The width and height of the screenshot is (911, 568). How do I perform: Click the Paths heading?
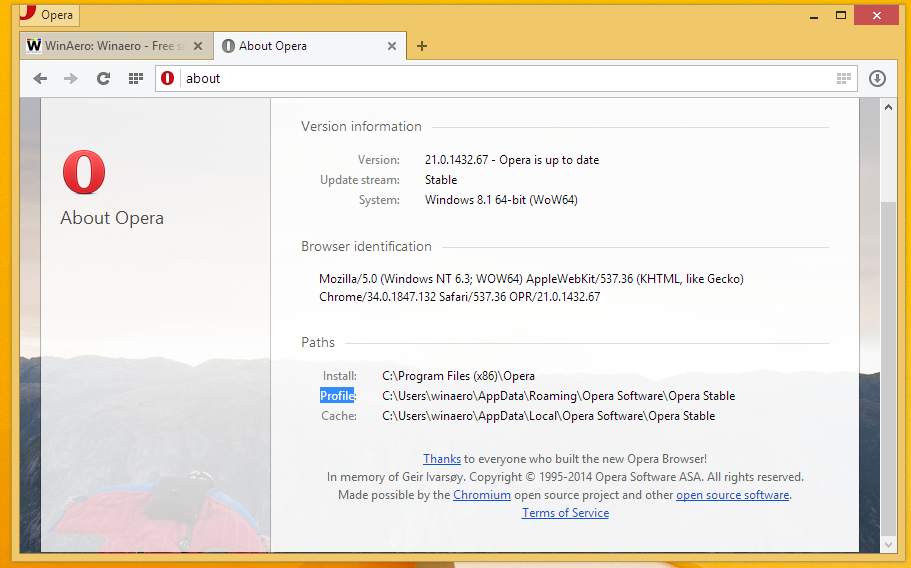(318, 343)
